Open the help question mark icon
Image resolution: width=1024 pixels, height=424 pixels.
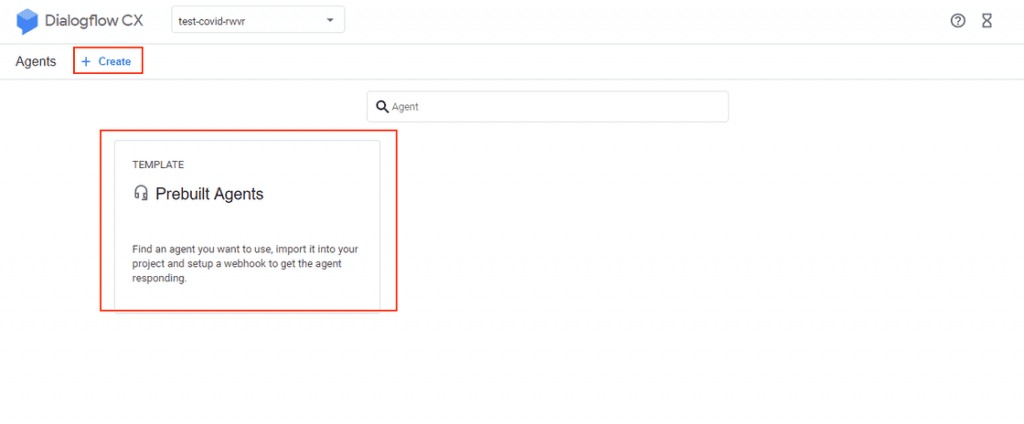point(957,21)
